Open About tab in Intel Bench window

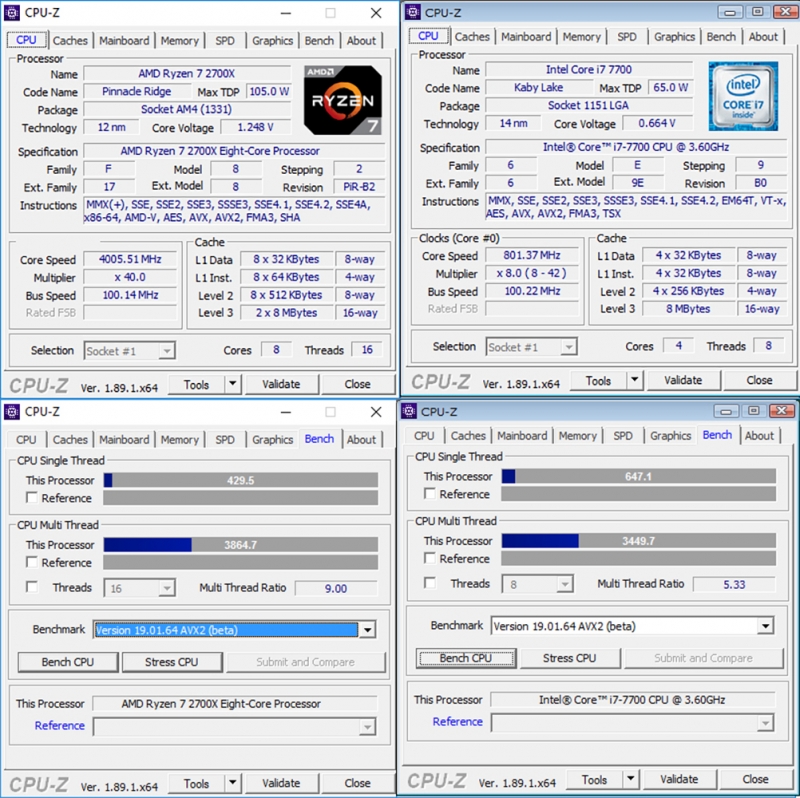click(x=759, y=436)
